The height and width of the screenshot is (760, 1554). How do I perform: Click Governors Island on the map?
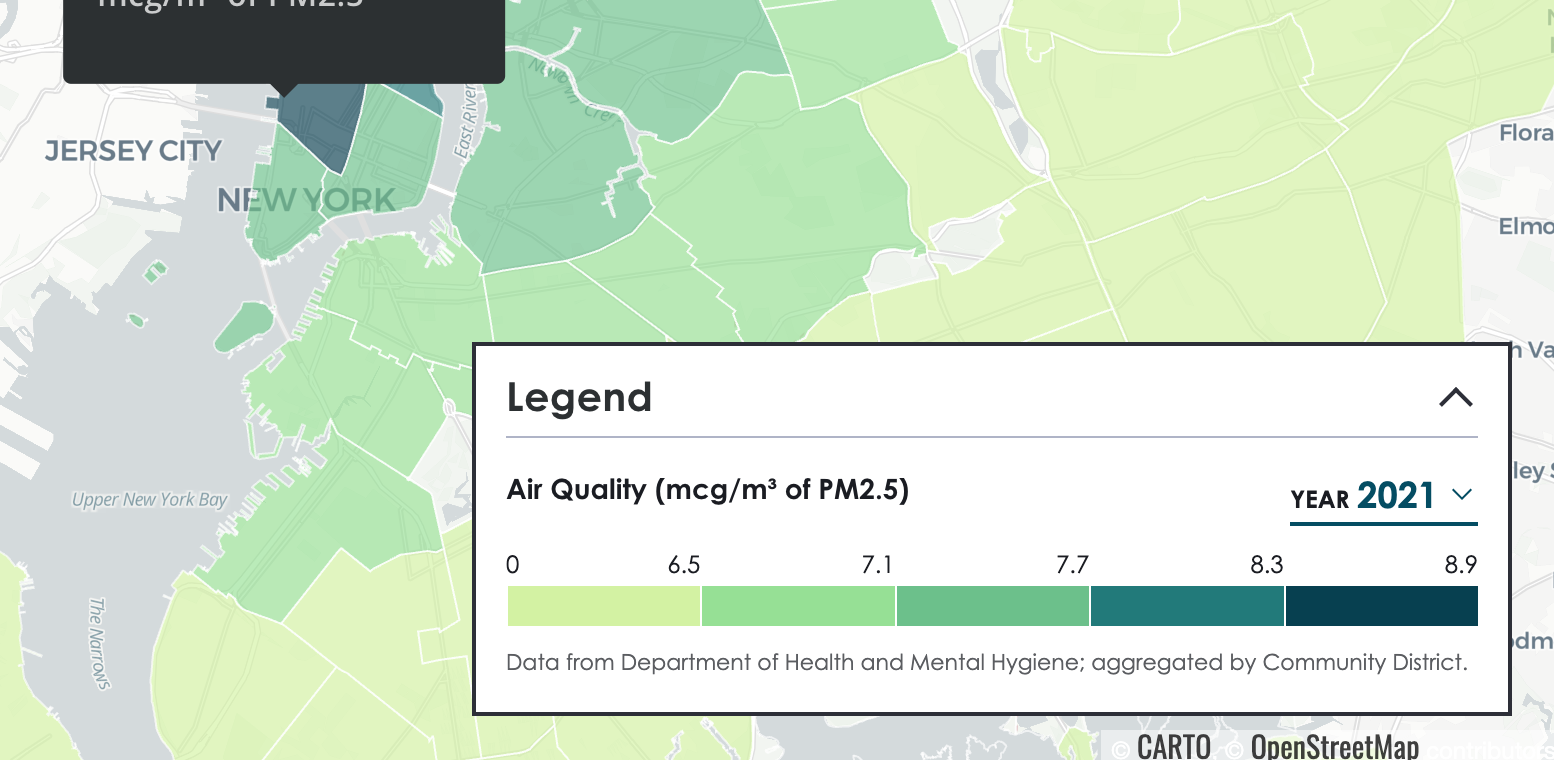[243, 327]
